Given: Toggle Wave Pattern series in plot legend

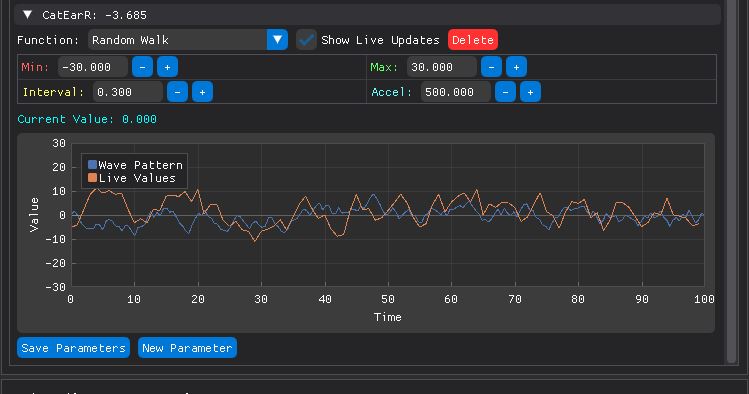Looking at the screenshot, I should point(136,165).
